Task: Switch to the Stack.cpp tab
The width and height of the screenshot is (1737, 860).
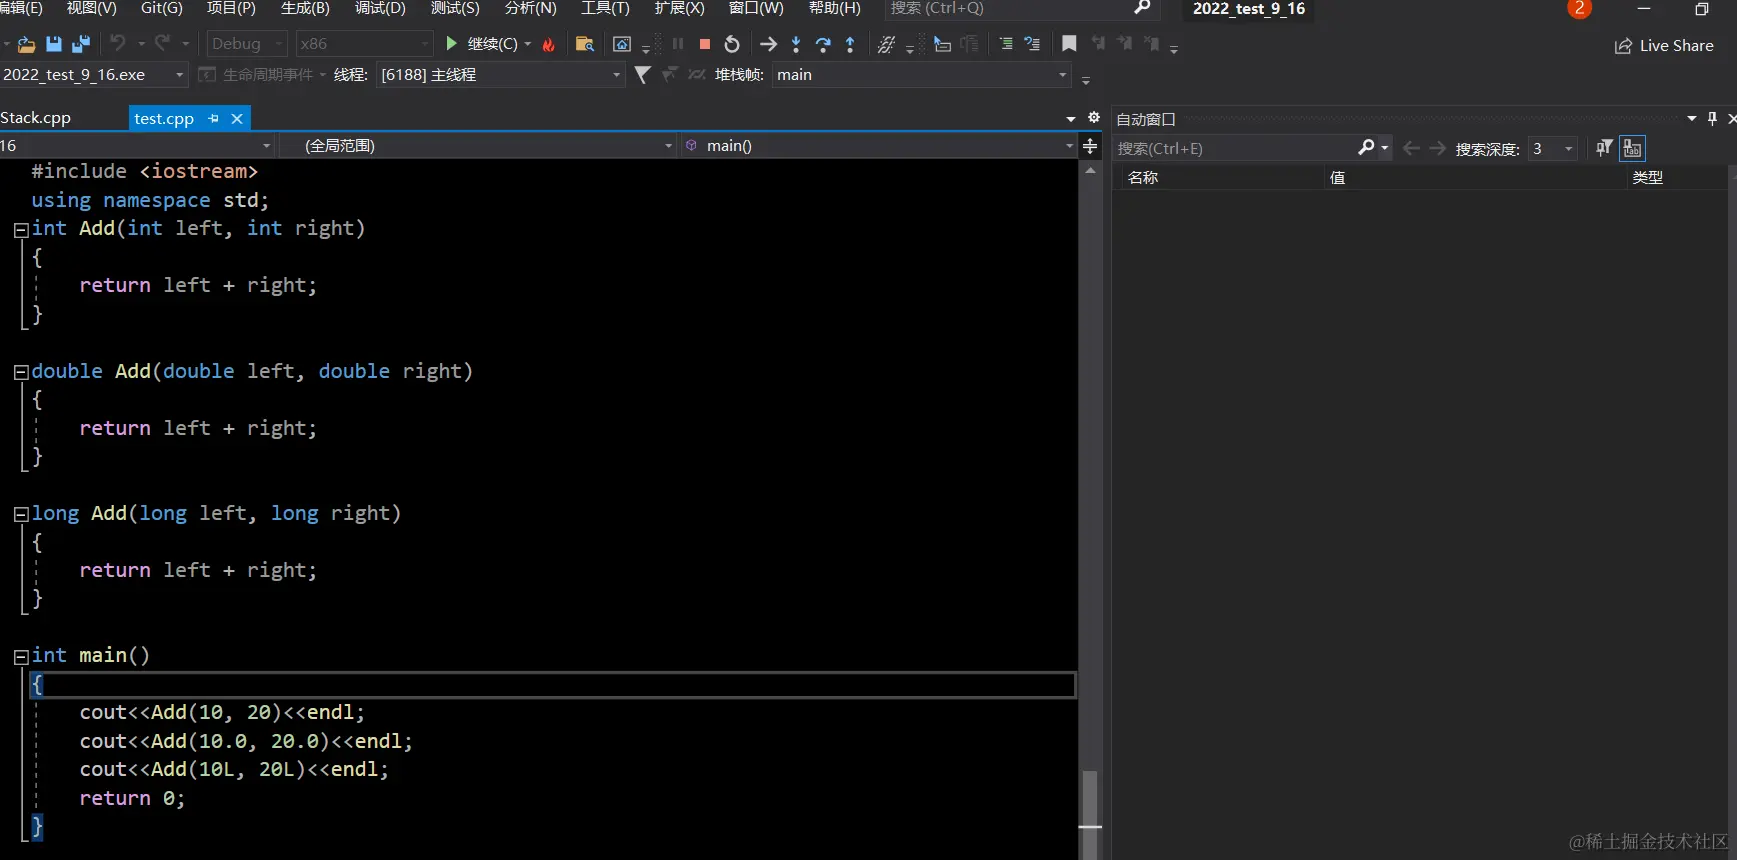Action: click(x=36, y=118)
